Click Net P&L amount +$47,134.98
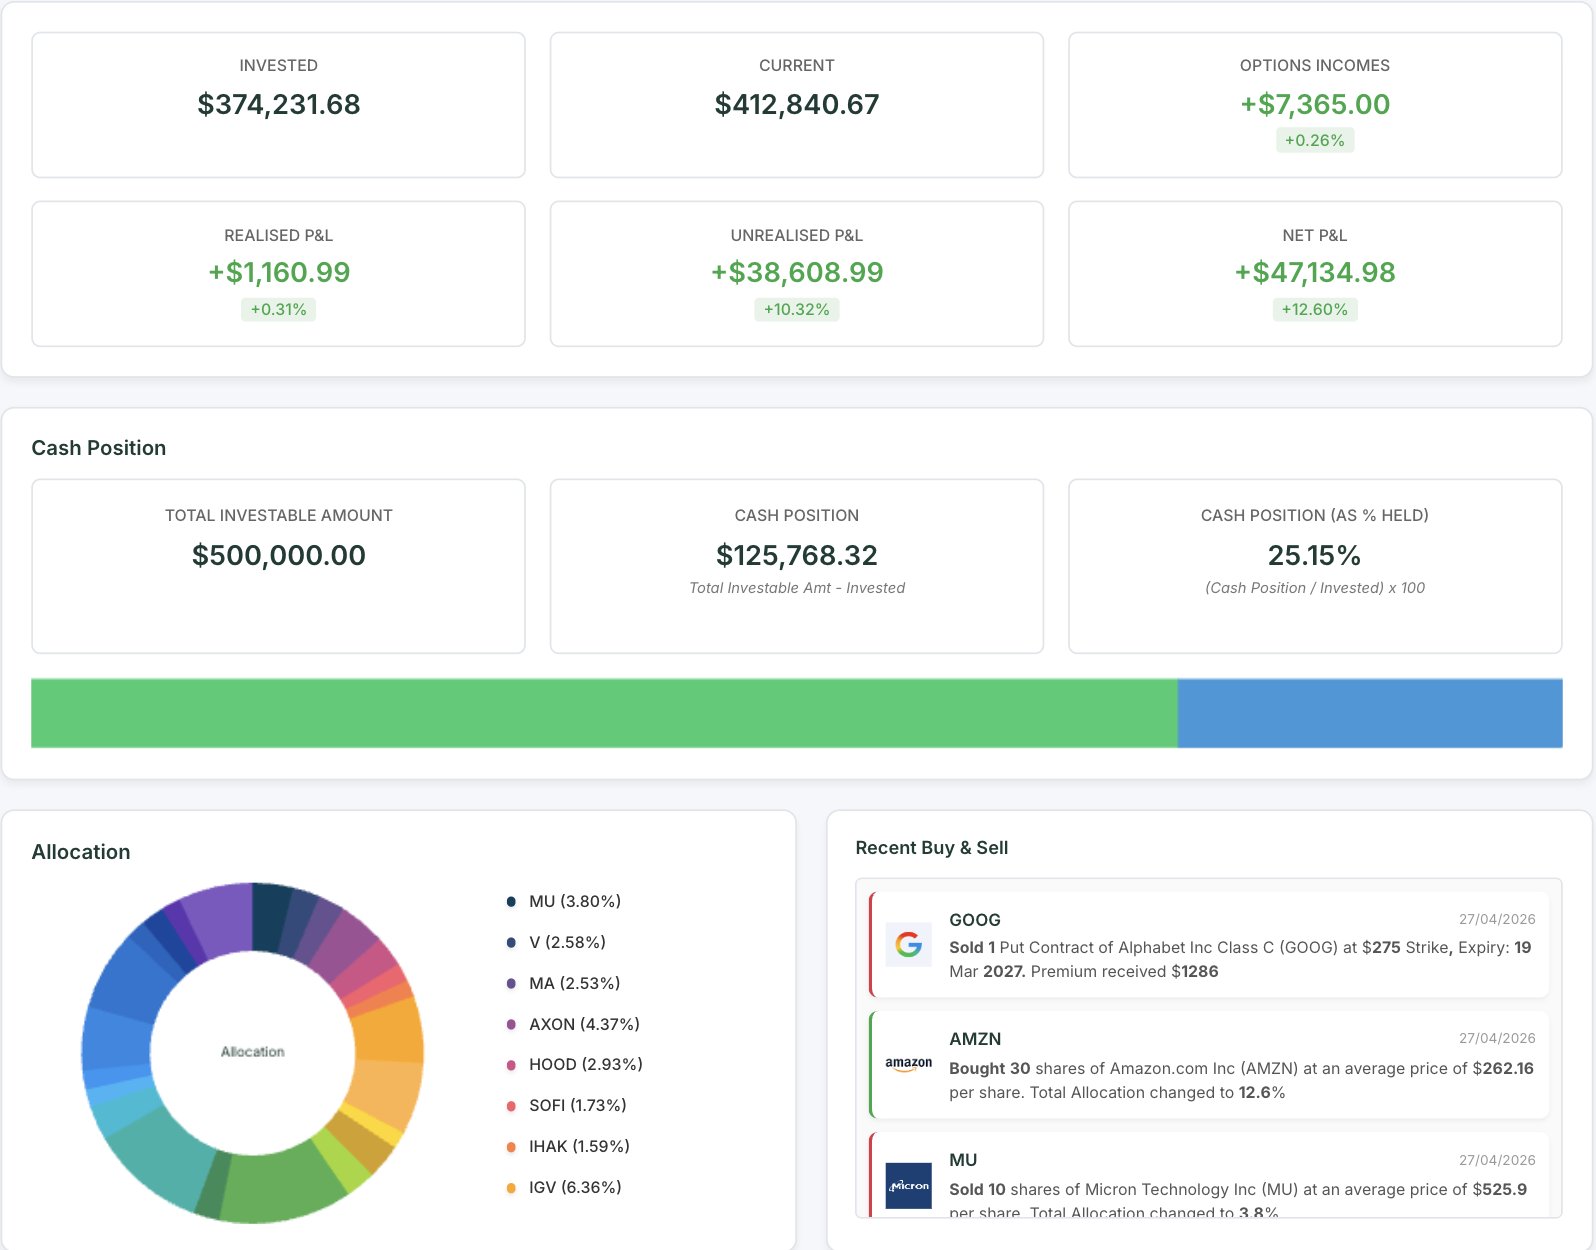The width and height of the screenshot is (1596, 1250). click(1315, 272)
